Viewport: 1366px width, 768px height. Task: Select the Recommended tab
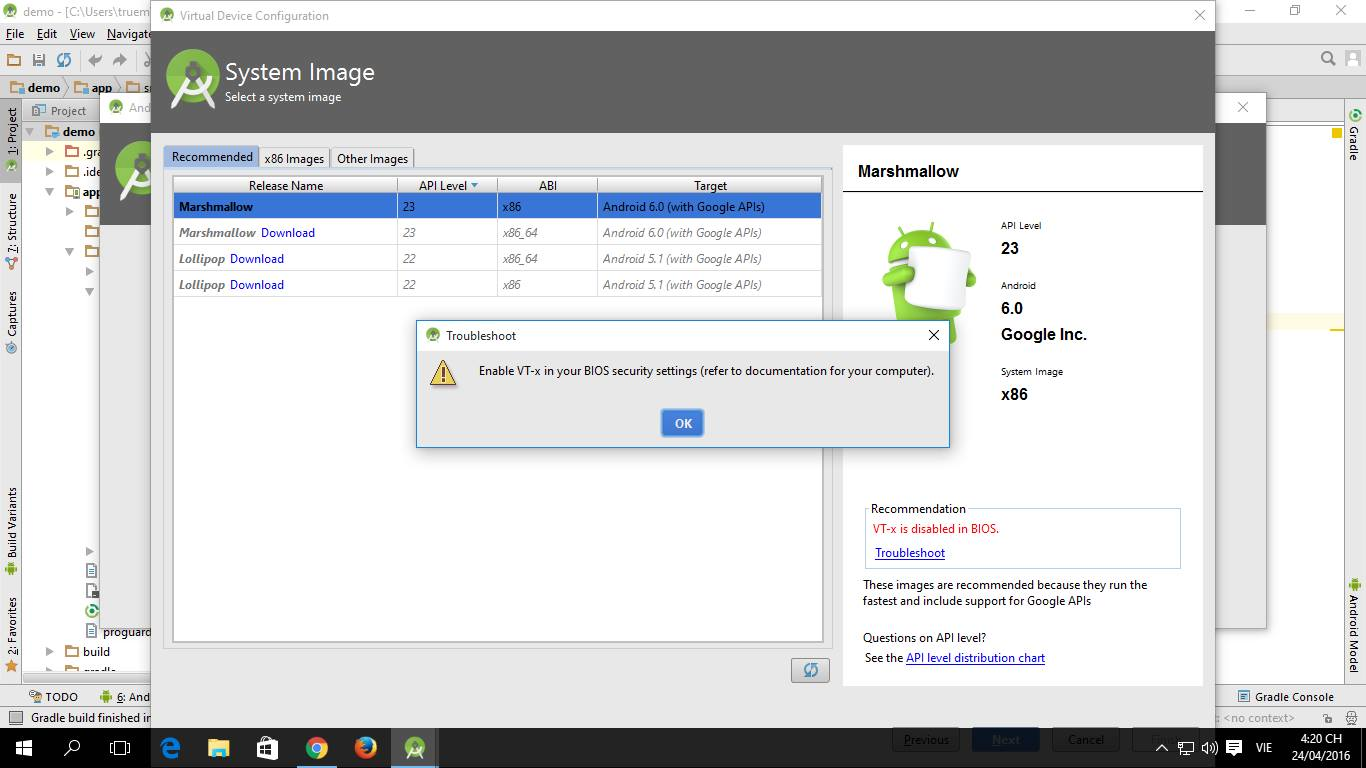212,157
